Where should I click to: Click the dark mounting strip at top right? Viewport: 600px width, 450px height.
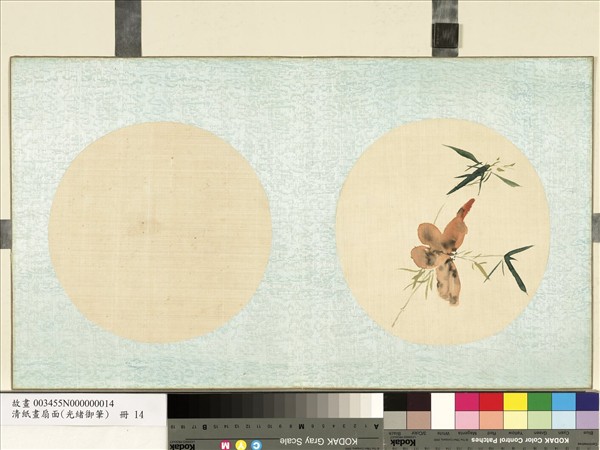(445, 27)
